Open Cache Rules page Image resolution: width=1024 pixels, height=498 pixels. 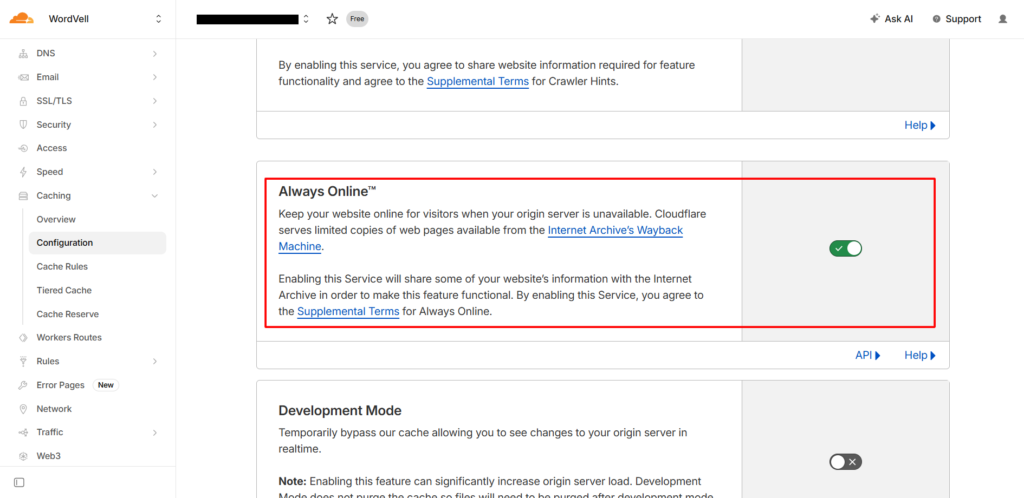[x=62, y=266]
